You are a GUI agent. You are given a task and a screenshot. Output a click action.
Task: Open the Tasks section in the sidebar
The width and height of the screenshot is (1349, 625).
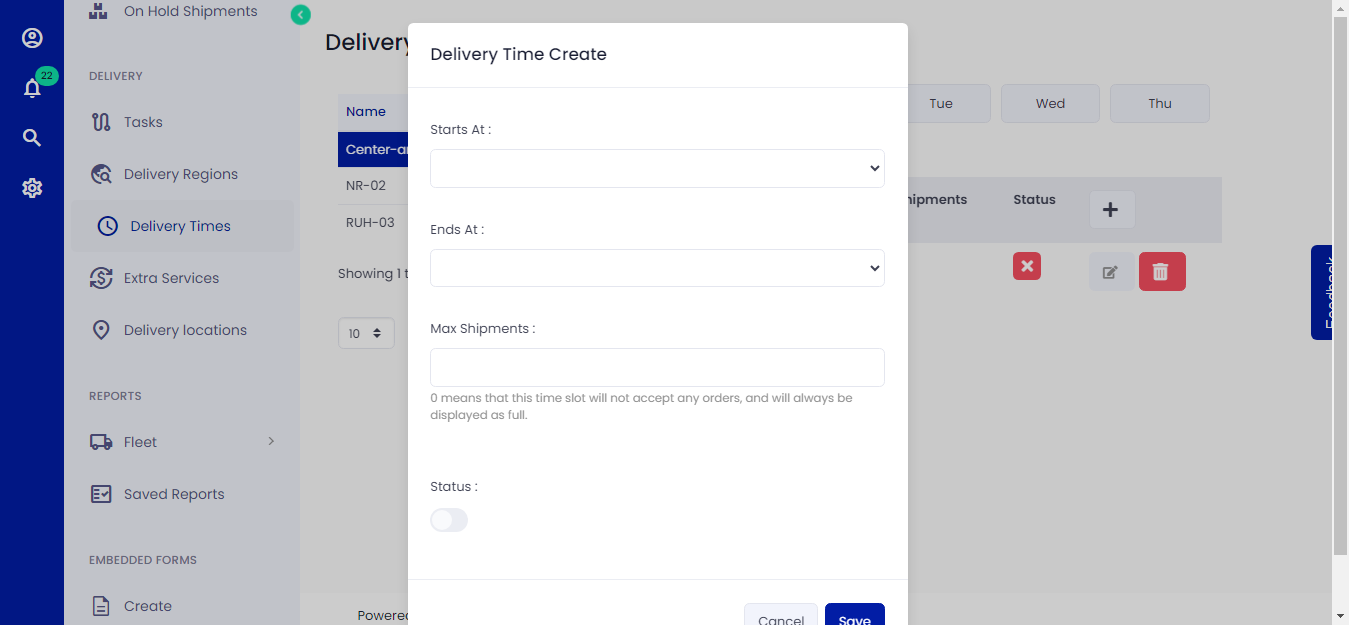click(141, 121)
